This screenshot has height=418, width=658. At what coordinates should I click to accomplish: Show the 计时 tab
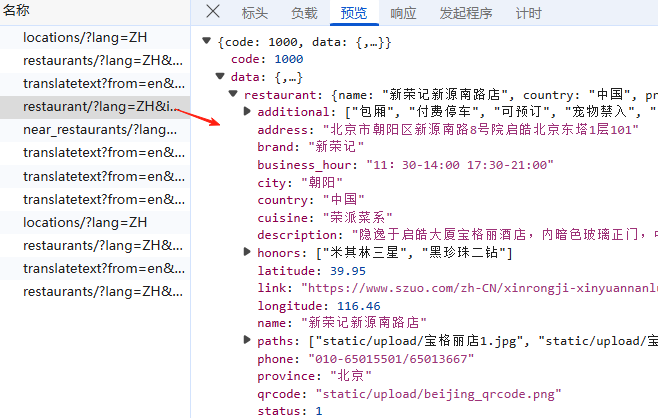point(528,13)
